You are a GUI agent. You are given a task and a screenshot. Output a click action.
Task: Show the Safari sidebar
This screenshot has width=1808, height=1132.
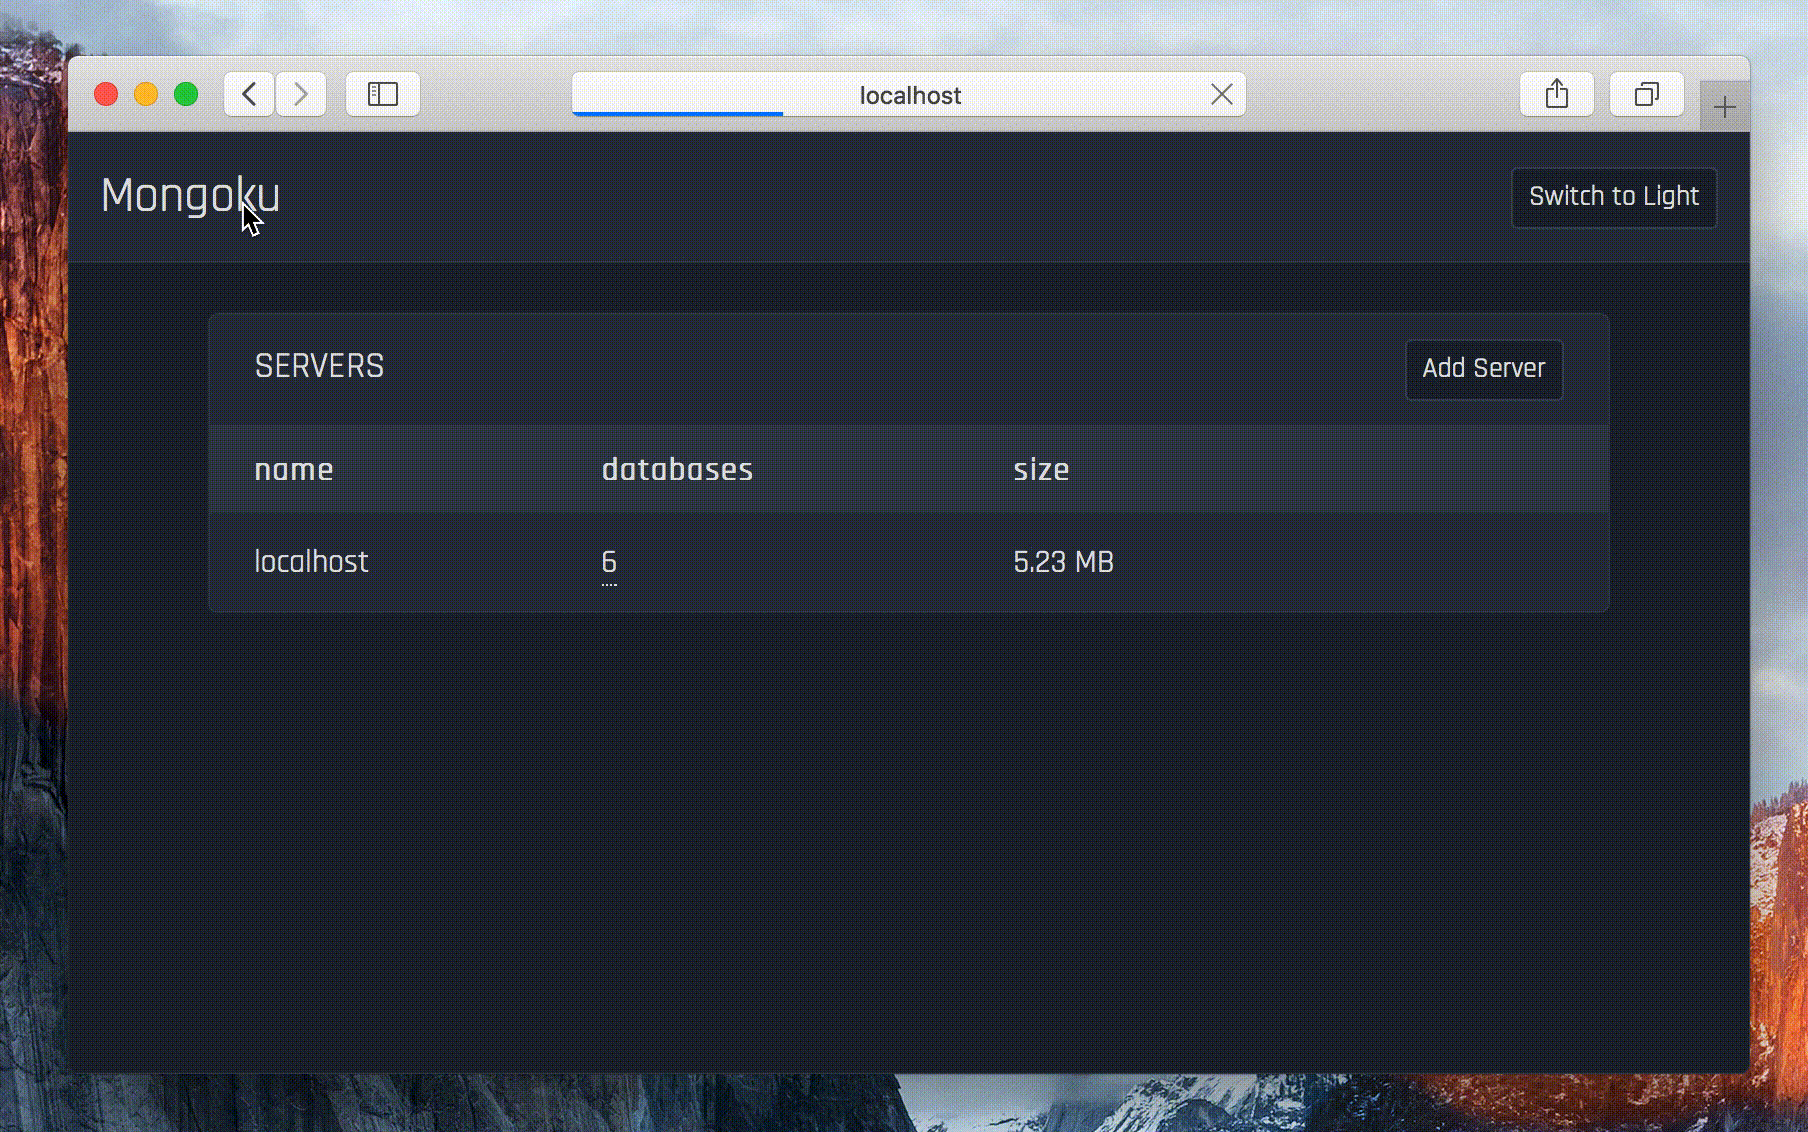click(383, 95)
